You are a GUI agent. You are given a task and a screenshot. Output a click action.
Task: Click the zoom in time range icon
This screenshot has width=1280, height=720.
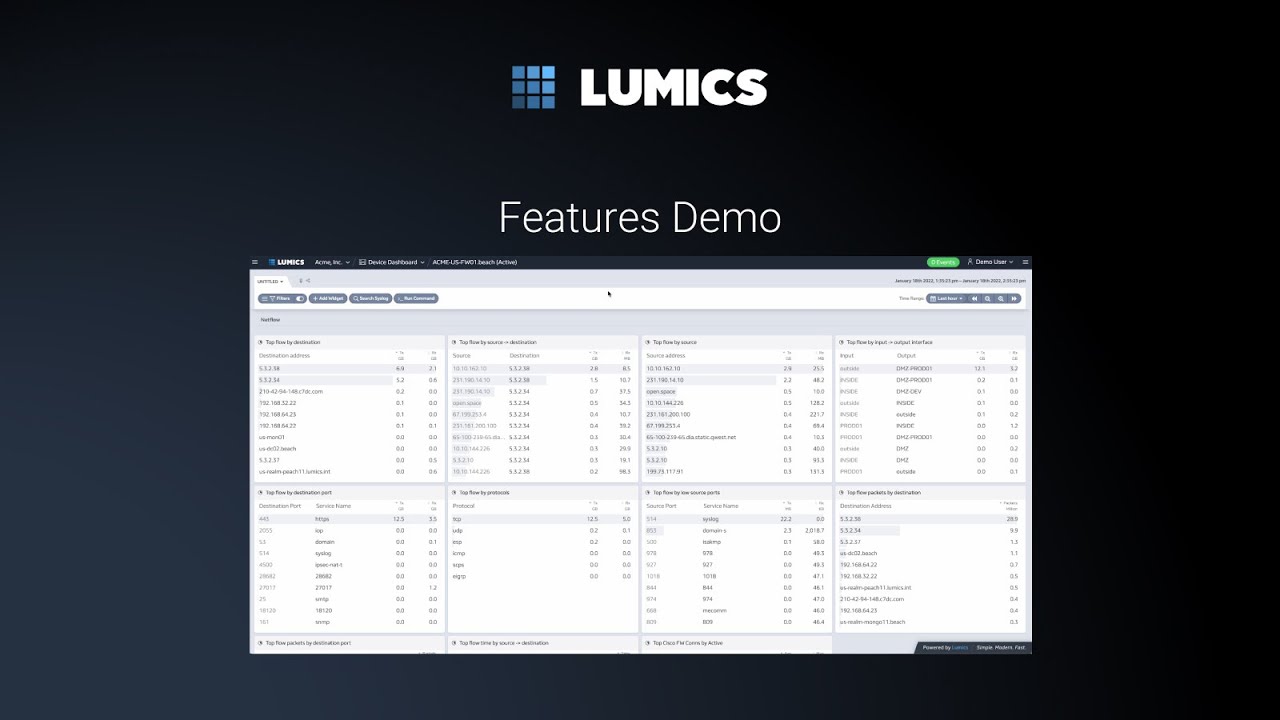pos(1001,298)
